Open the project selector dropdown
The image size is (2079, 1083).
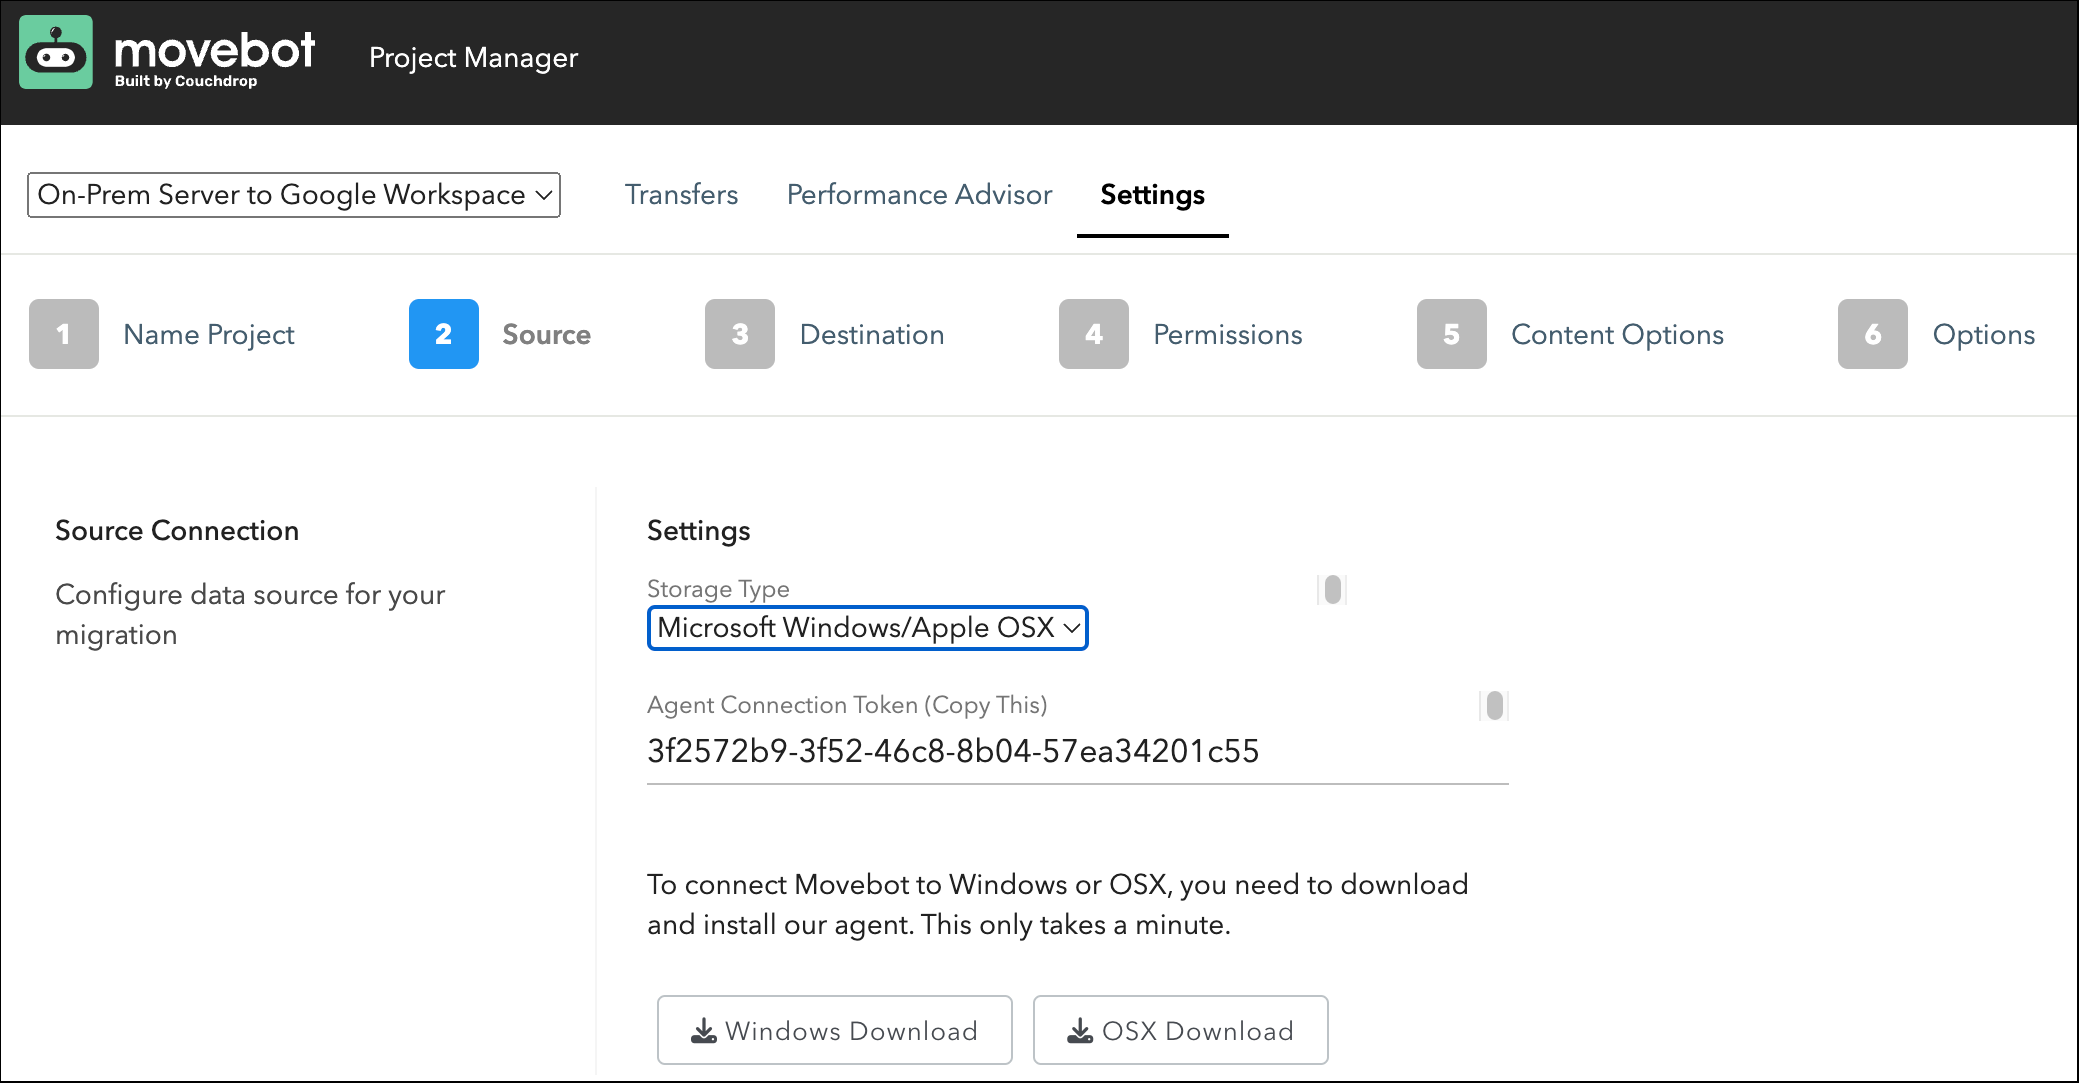point(294,195)
